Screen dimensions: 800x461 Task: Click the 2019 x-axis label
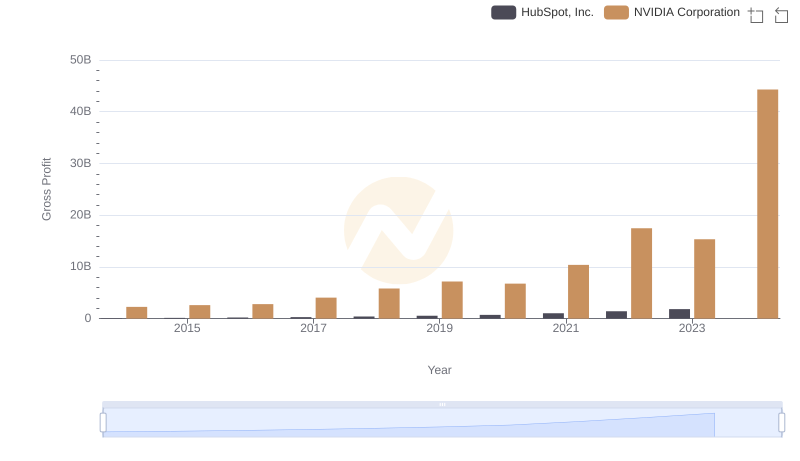[439, 328]
